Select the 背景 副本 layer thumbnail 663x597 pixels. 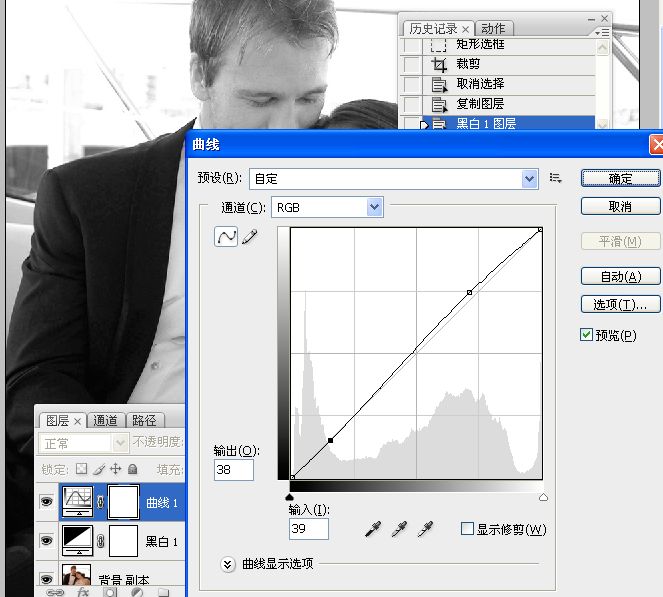(x=77, y=575)
